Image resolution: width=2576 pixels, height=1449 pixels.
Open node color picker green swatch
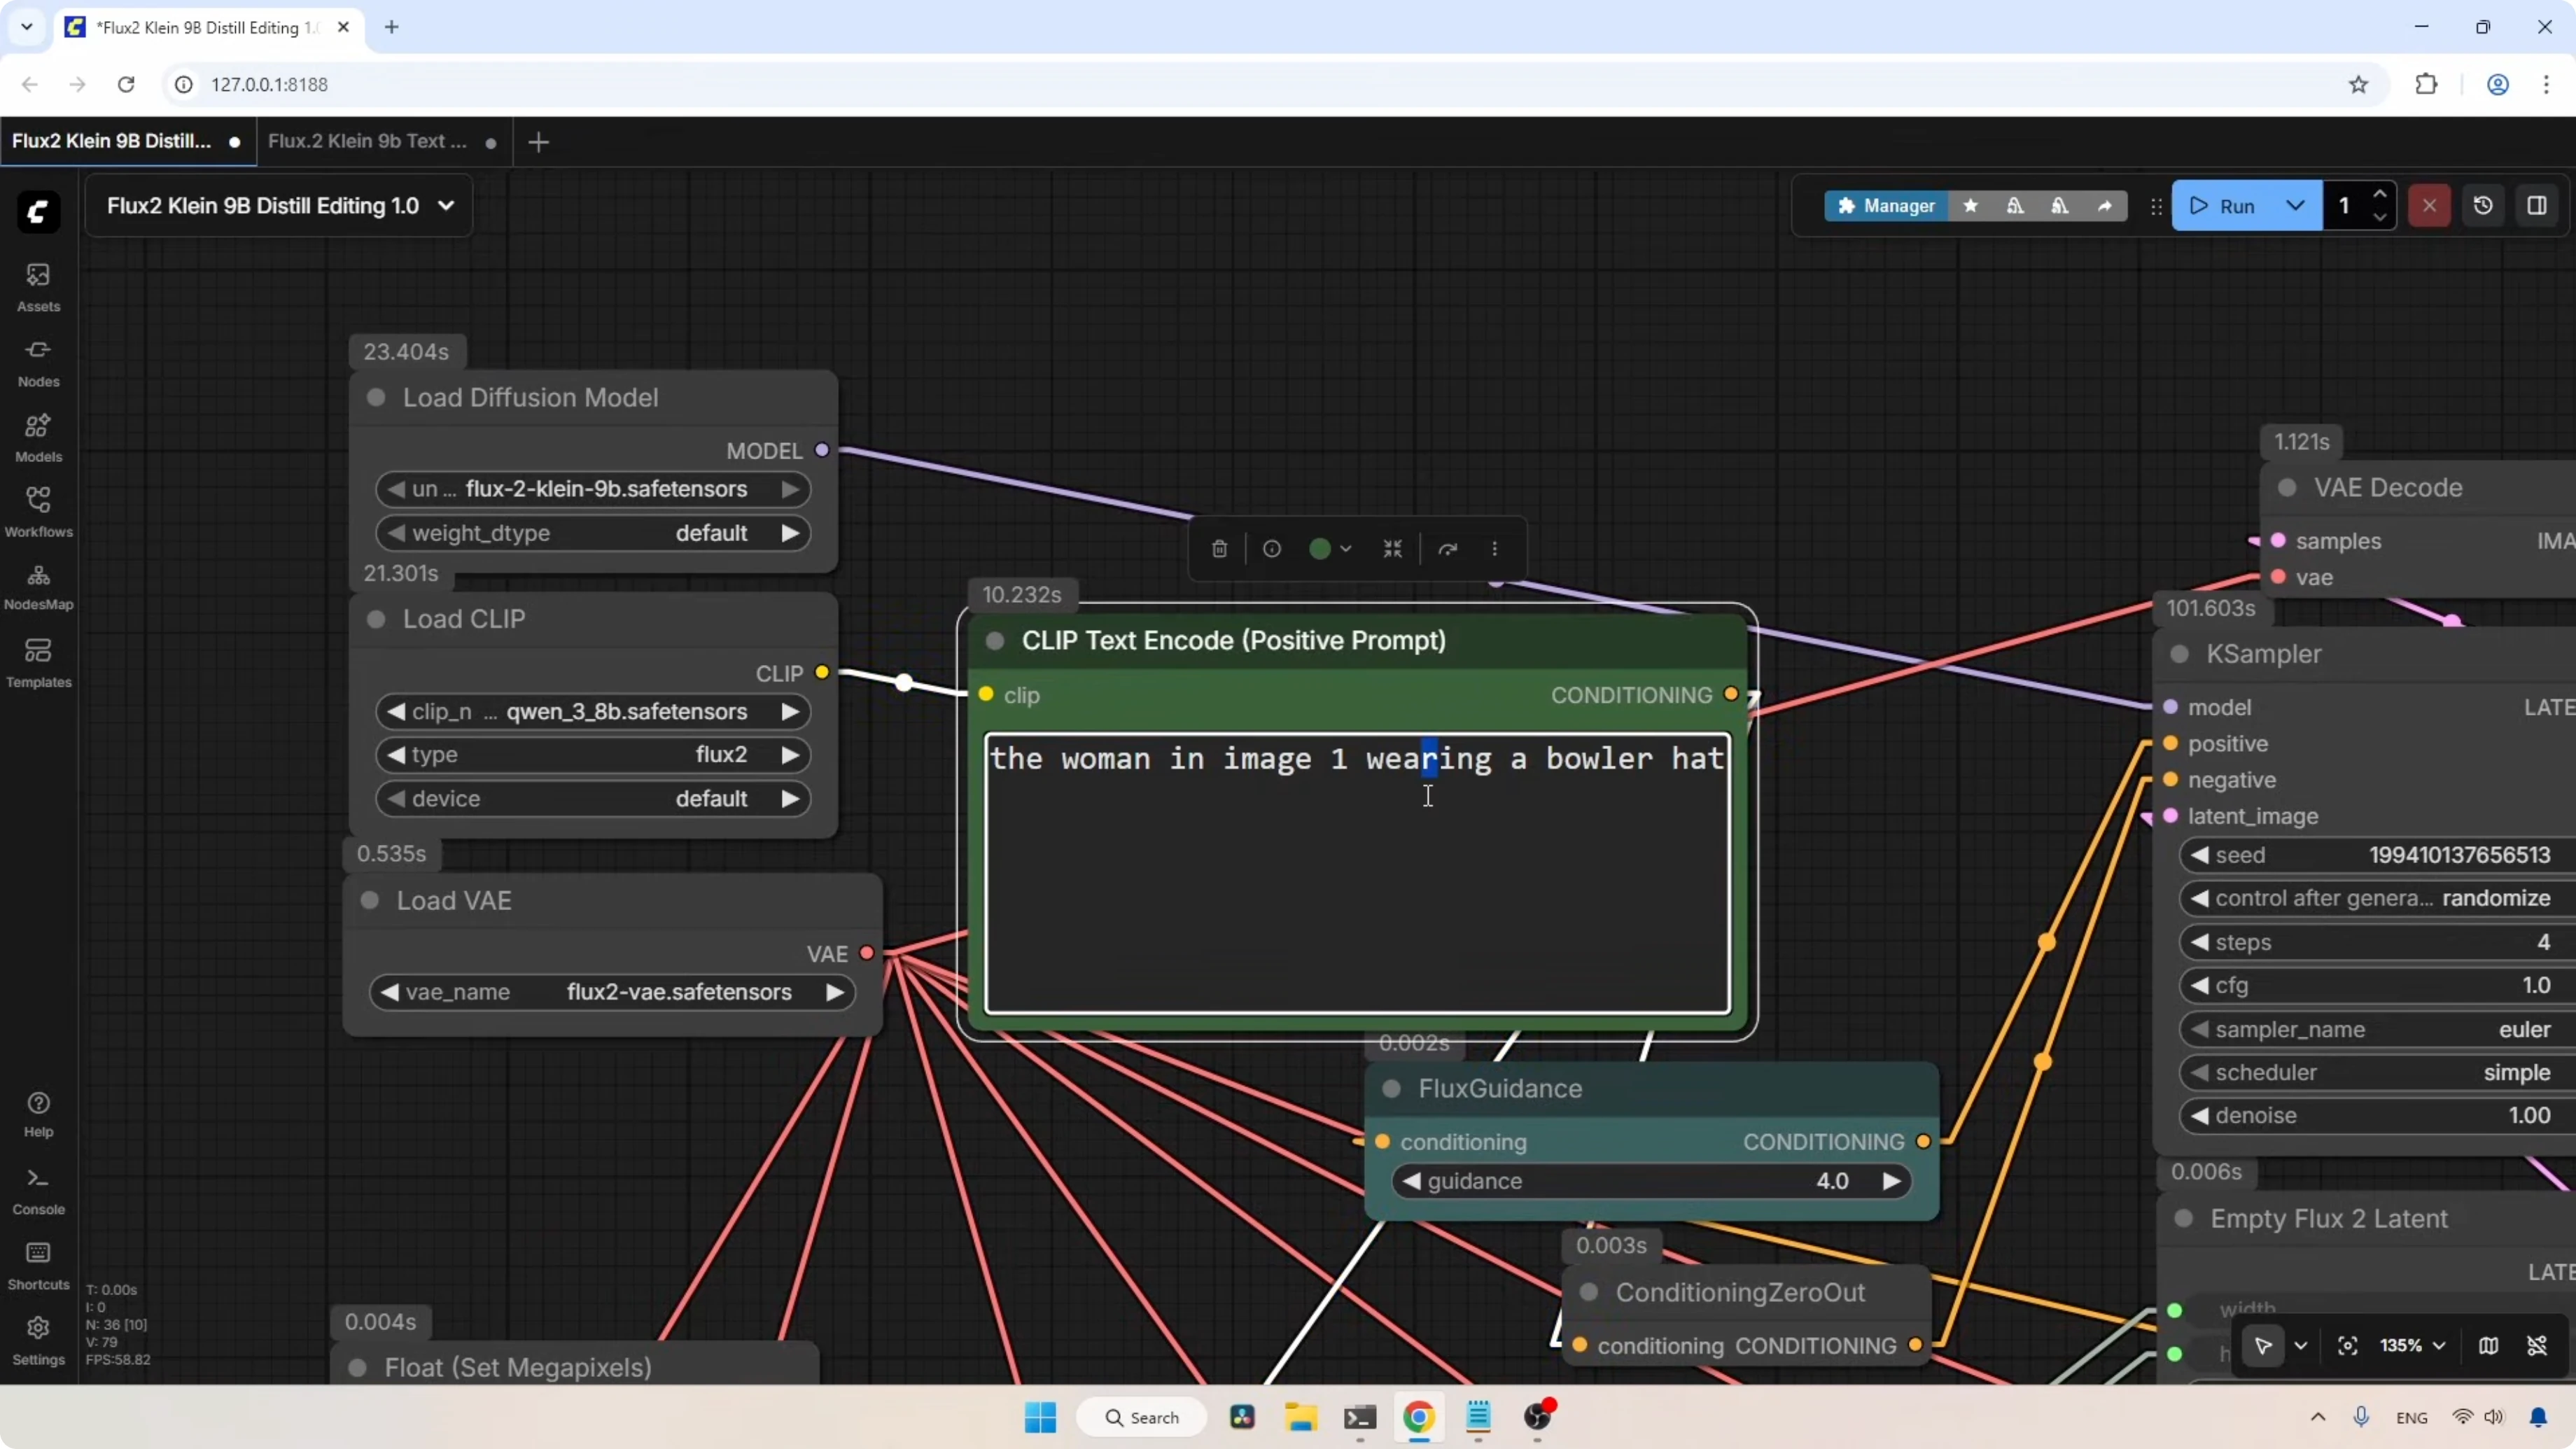click(x=1320, y=549)
